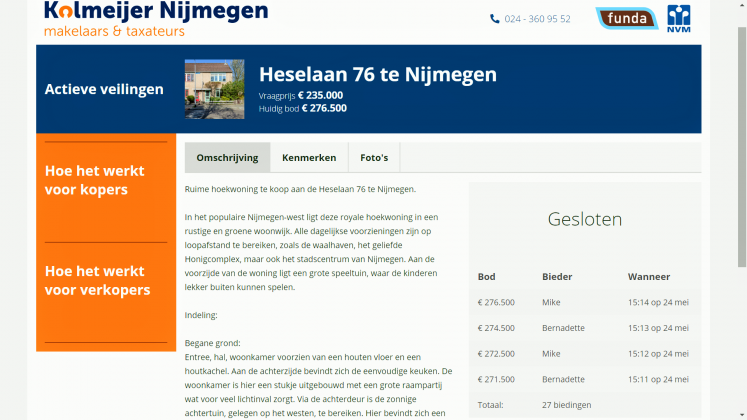Switch to the Kenmerken tab
The height and width of the screenshot is (420, 747).
point(309,158)
